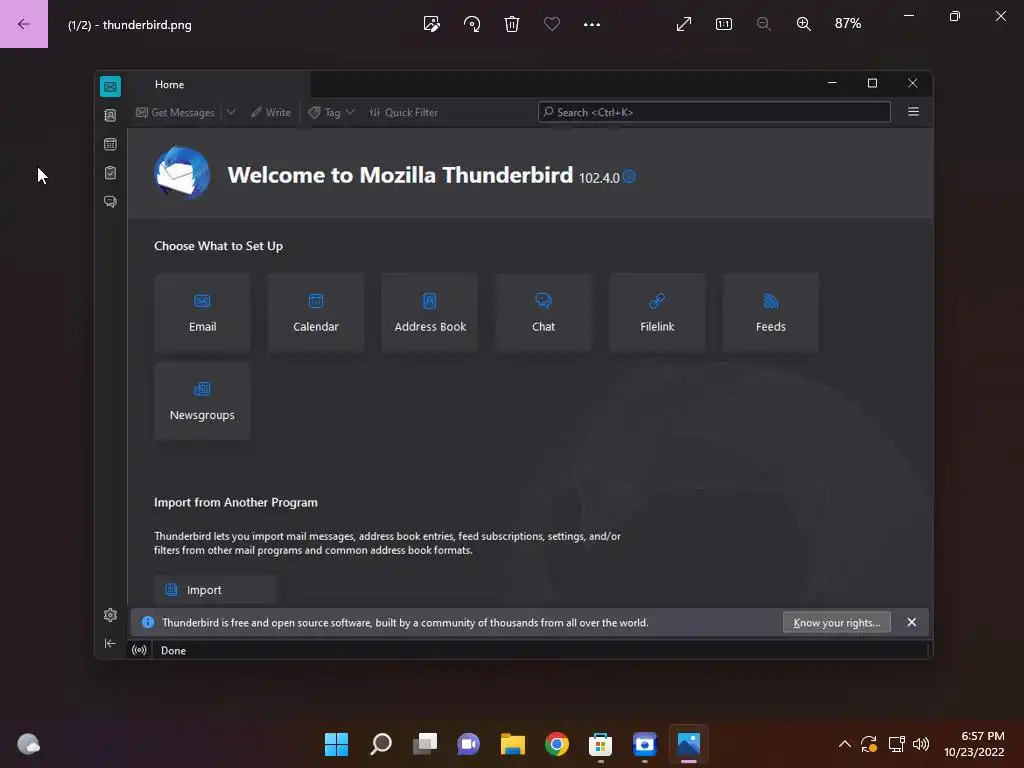This screenshot has width=1024, height=768.
Task: Open the clock showing 6:57 PM
Action: pyautogui.click(x=974, y=744)
